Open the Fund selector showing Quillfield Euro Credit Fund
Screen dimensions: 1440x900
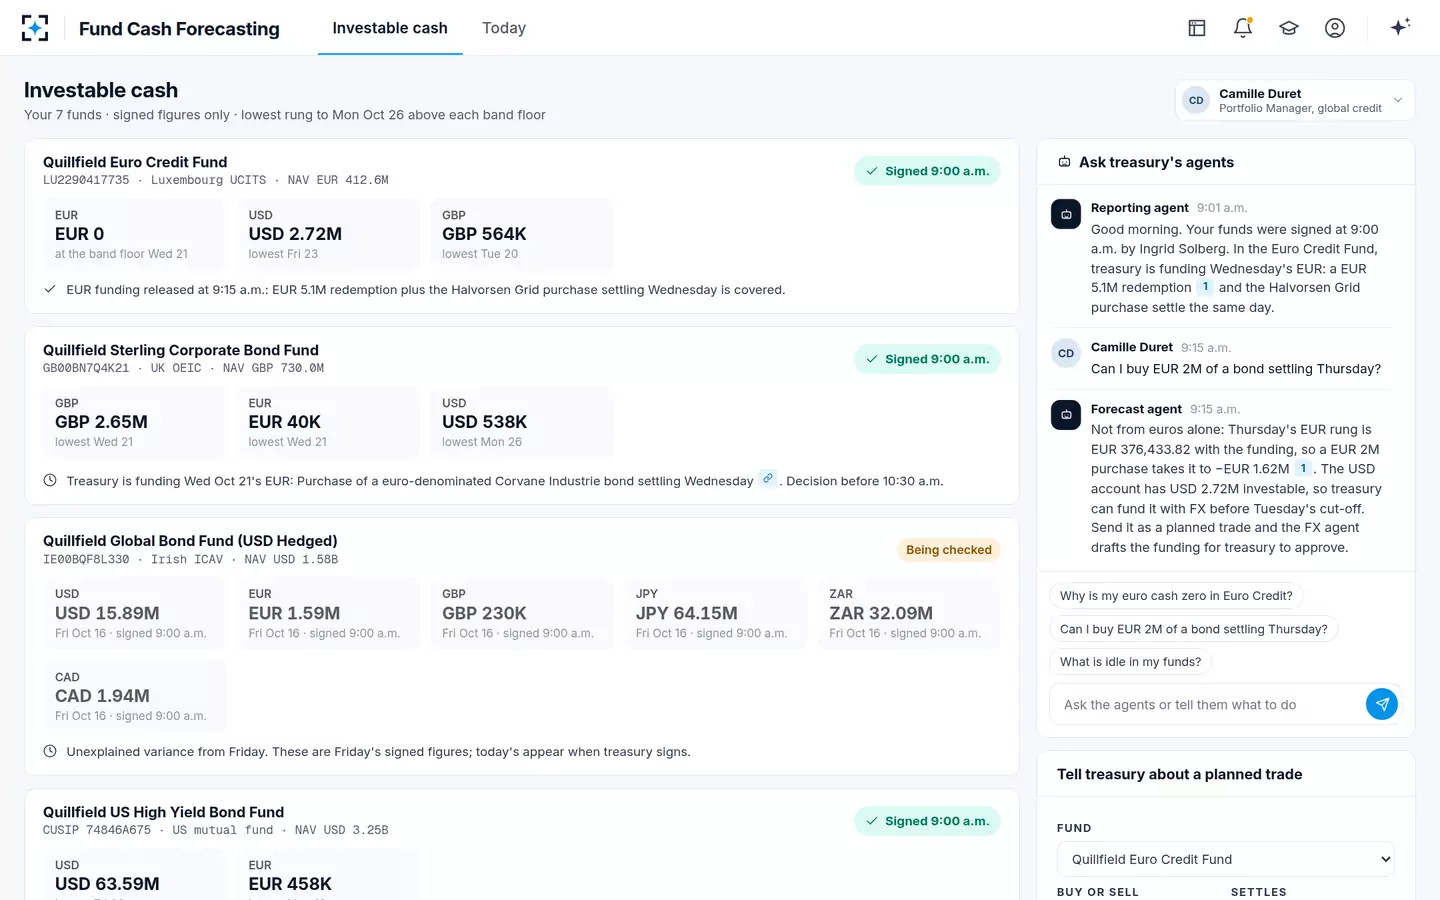pyautogui.click(x=1225, y=859)
